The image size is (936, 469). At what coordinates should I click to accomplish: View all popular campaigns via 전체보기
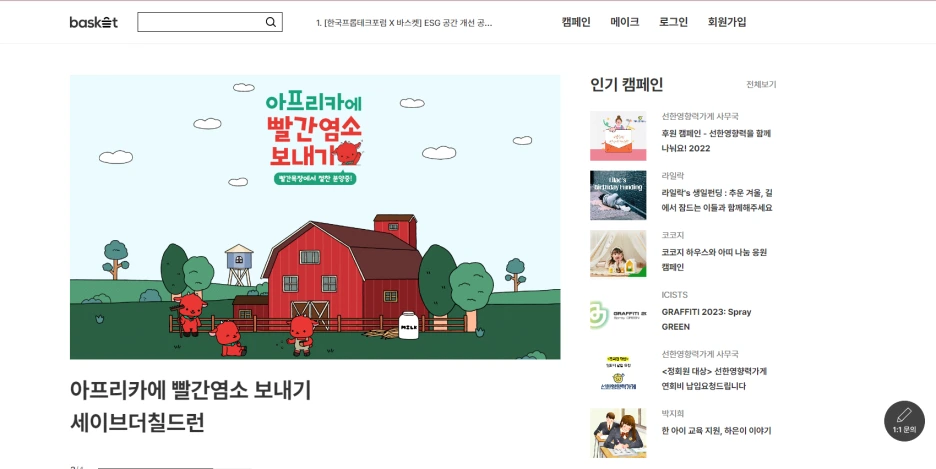(761, 85)
